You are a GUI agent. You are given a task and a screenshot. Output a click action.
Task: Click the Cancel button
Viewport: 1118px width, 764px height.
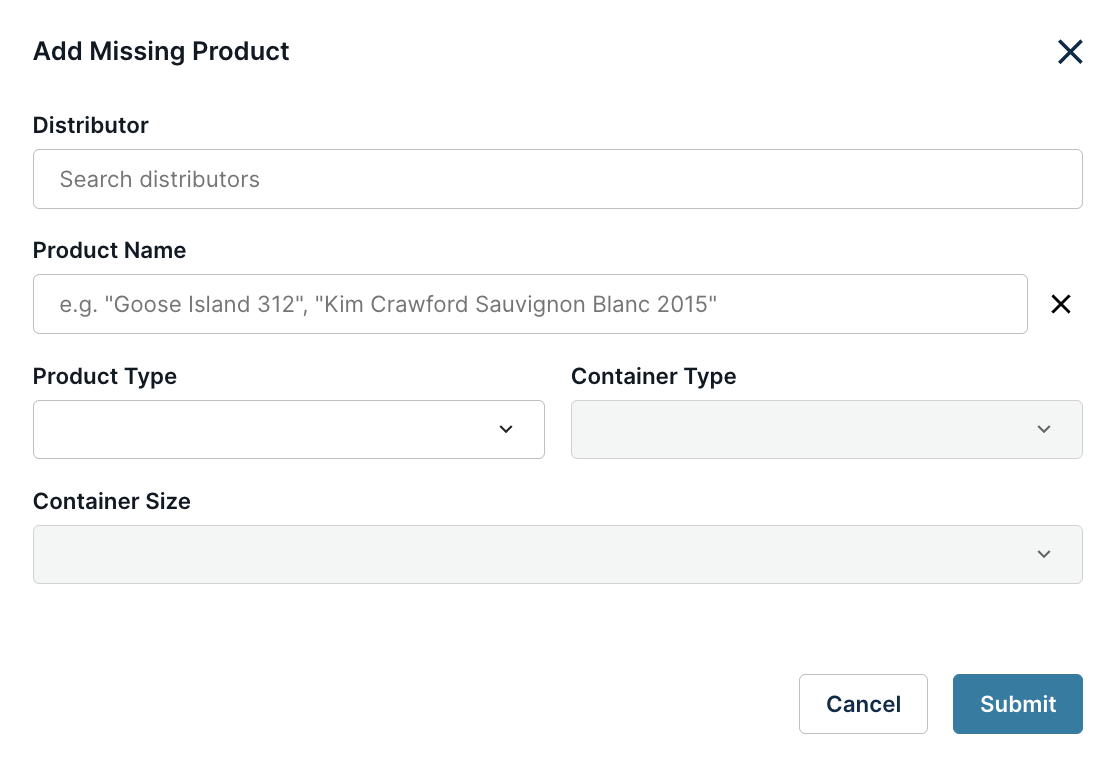click(863, 704)
